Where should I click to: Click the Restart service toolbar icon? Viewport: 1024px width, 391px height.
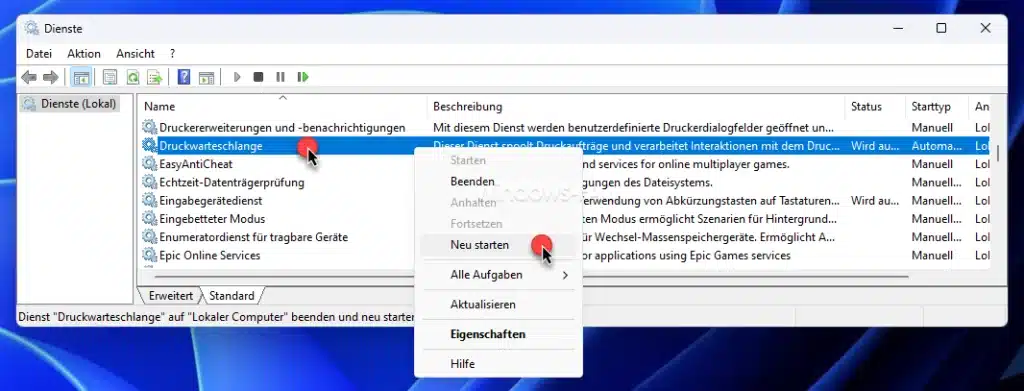point(302,77)
